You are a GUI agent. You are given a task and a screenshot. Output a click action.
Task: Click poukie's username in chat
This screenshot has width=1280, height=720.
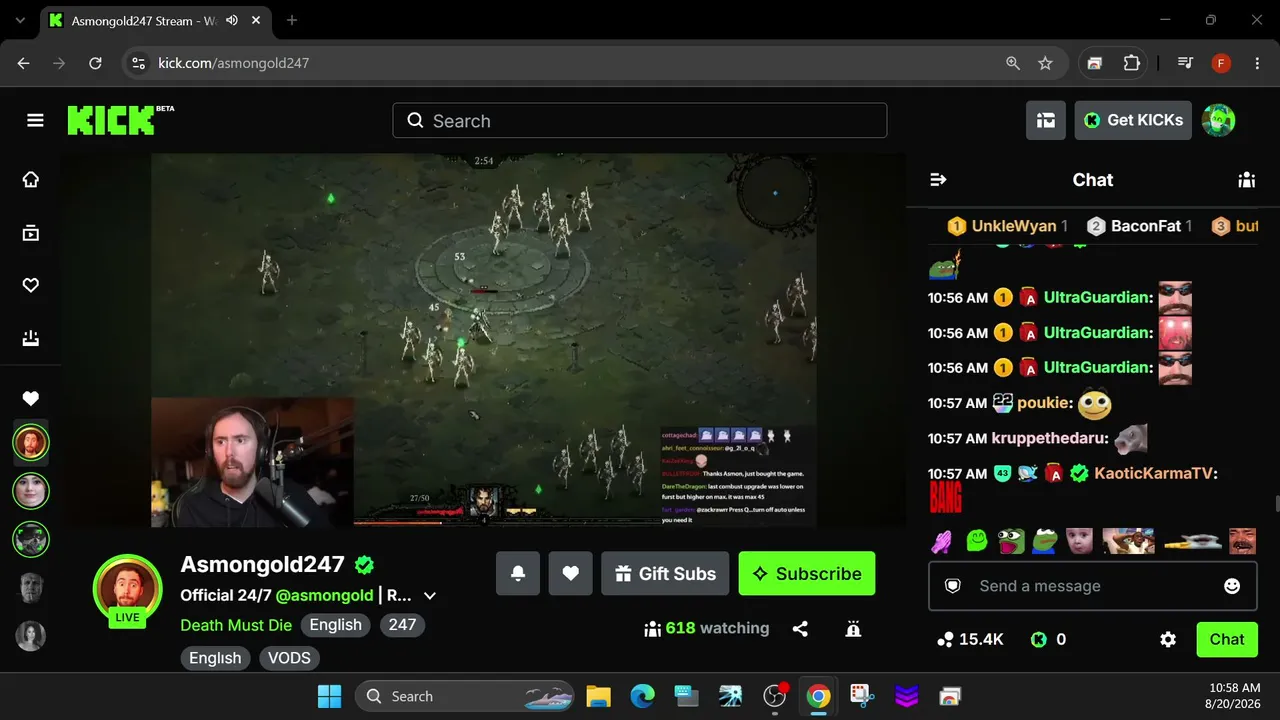(1044, 403)
